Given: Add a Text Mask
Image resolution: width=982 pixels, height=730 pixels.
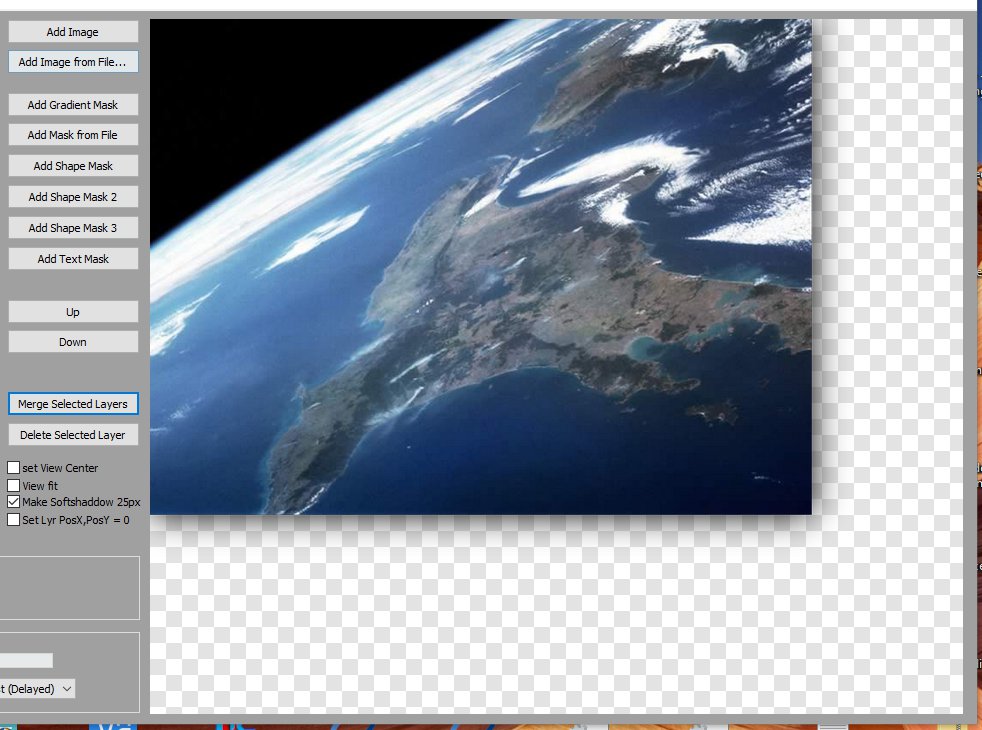Looking at the screenshot, I should 73,259.
